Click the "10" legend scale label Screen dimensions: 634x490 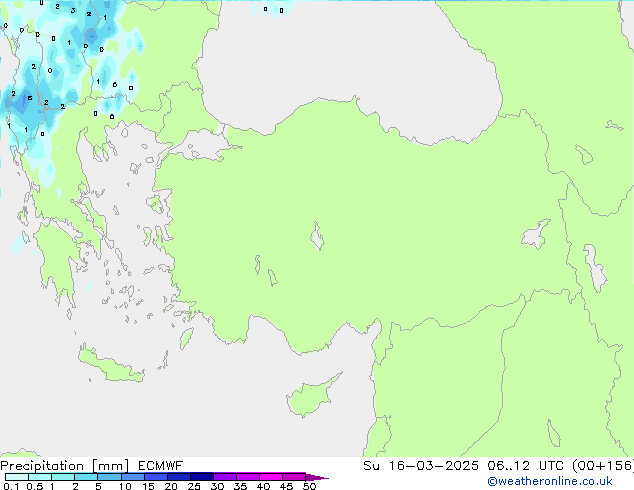point(125,486)
